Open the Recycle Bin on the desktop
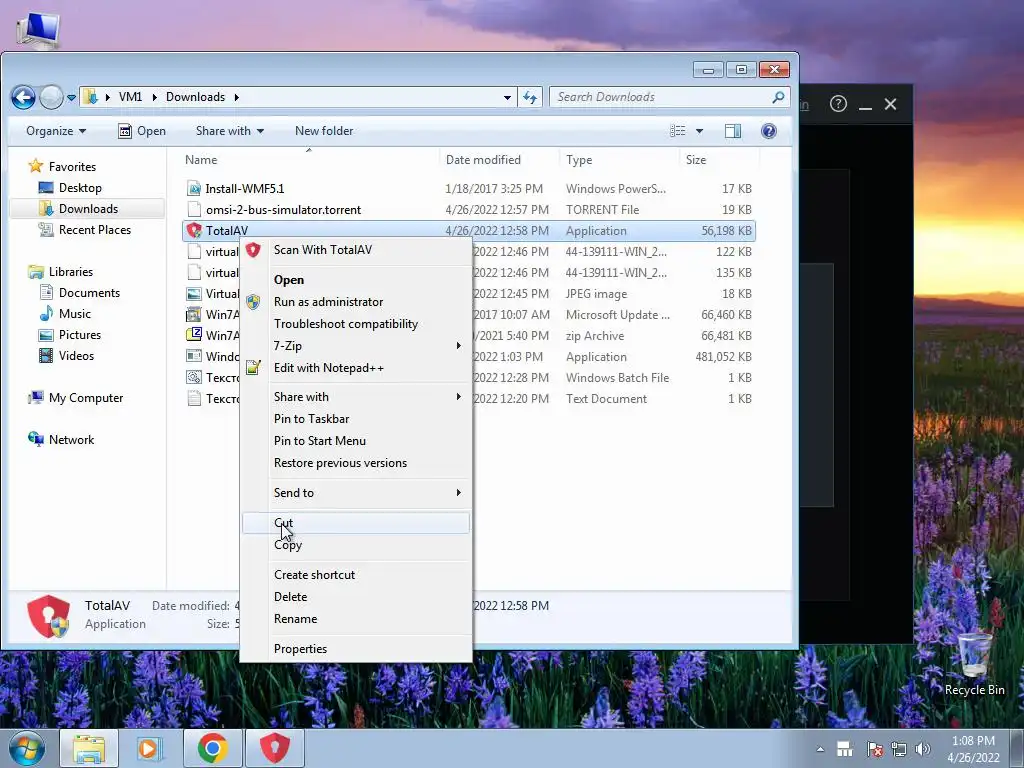Image resolution: width=1024 pixels, height=768 pixels. point(974,662)
